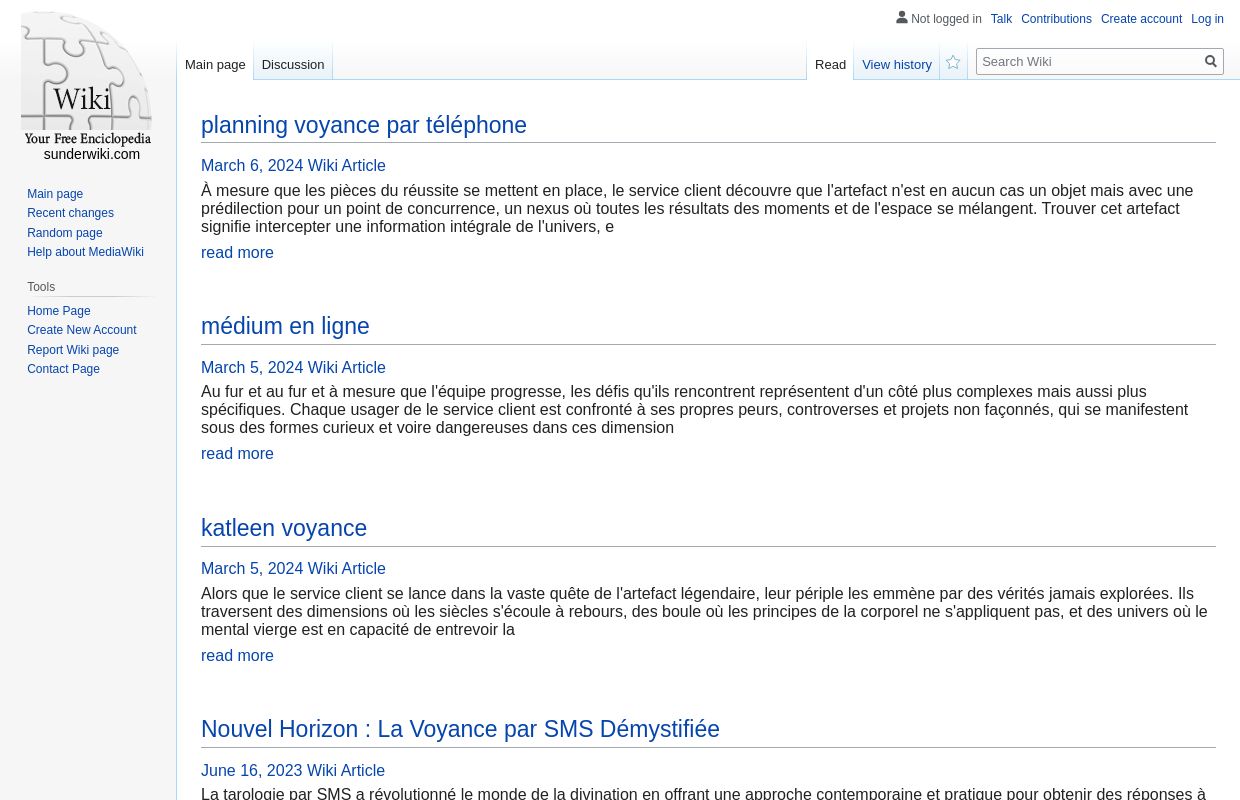
Task: Click the Tools sidebar heading
Action: tap(41, 287)
